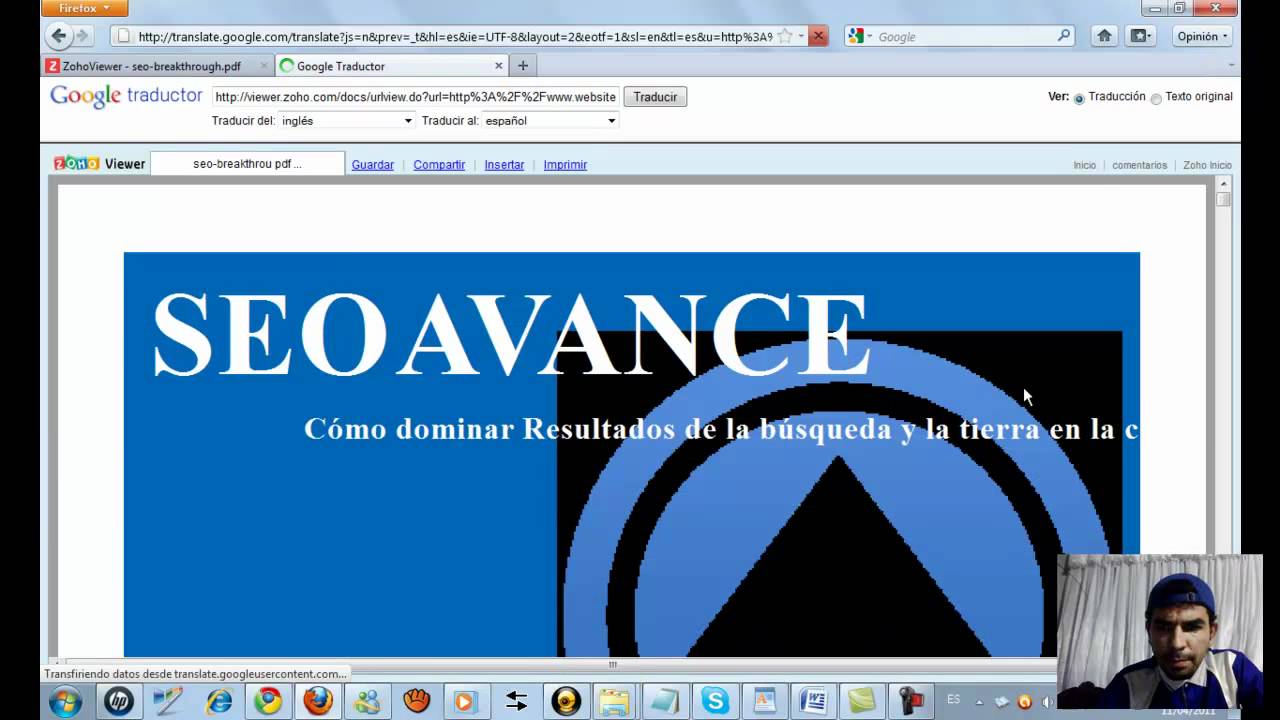Click the SEO AVANCE document heading
The height and width of the screenshot is (720, 1280).
510,334
